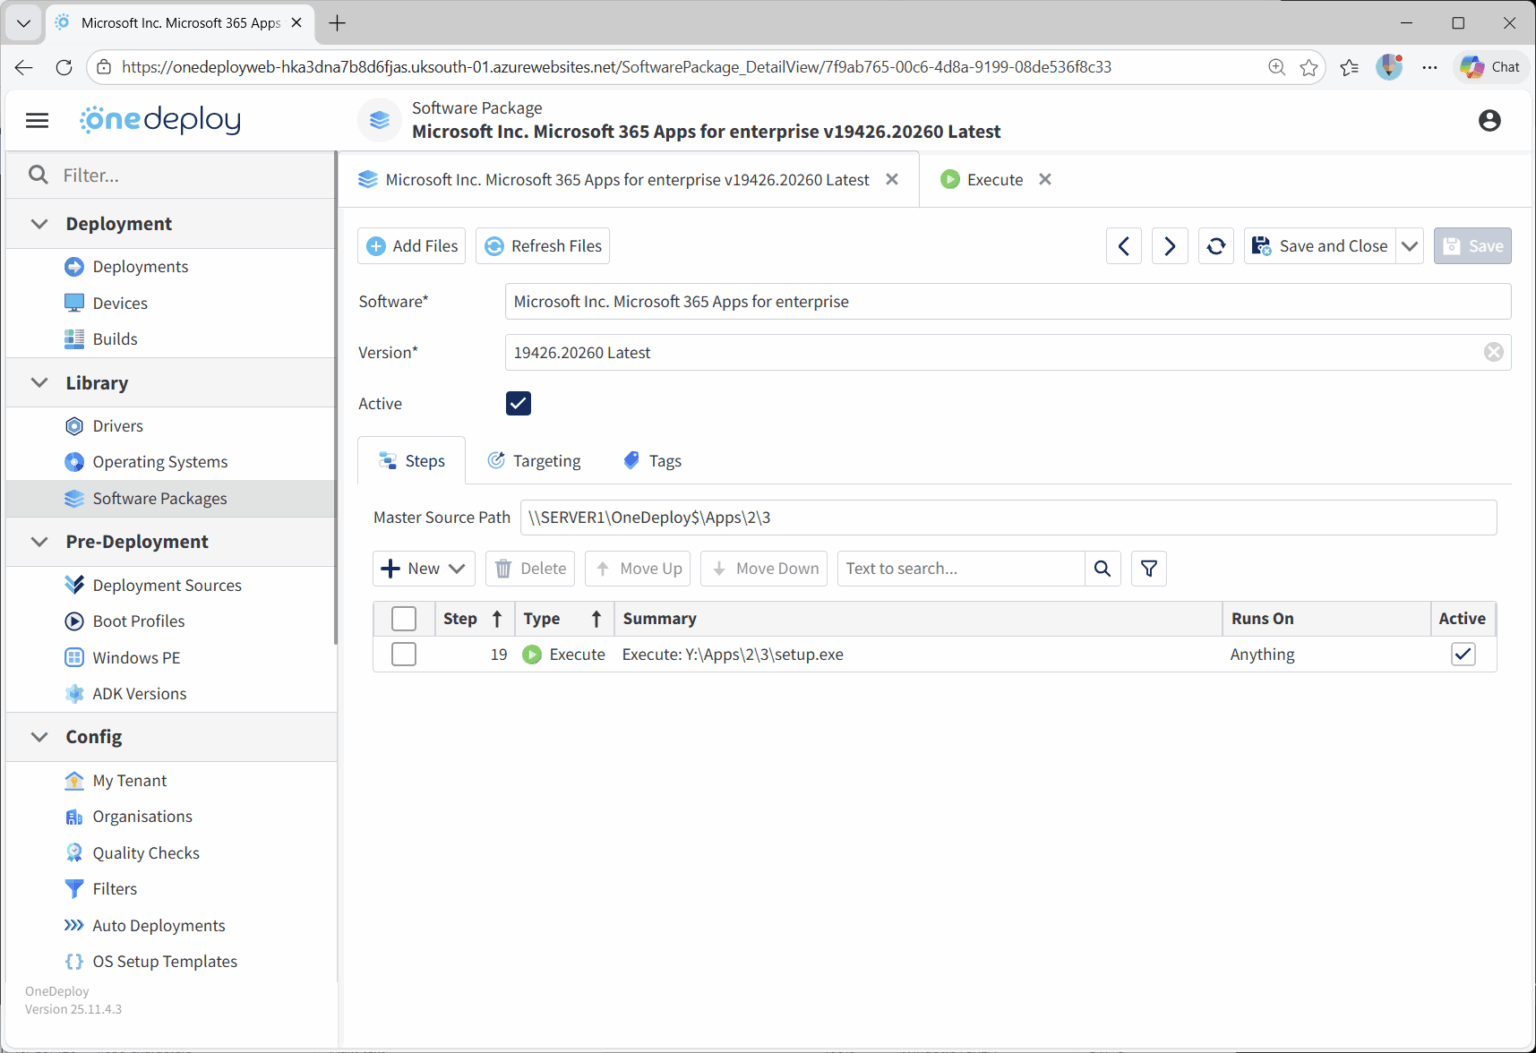Open Builds in the sidebar

(114, 339)
